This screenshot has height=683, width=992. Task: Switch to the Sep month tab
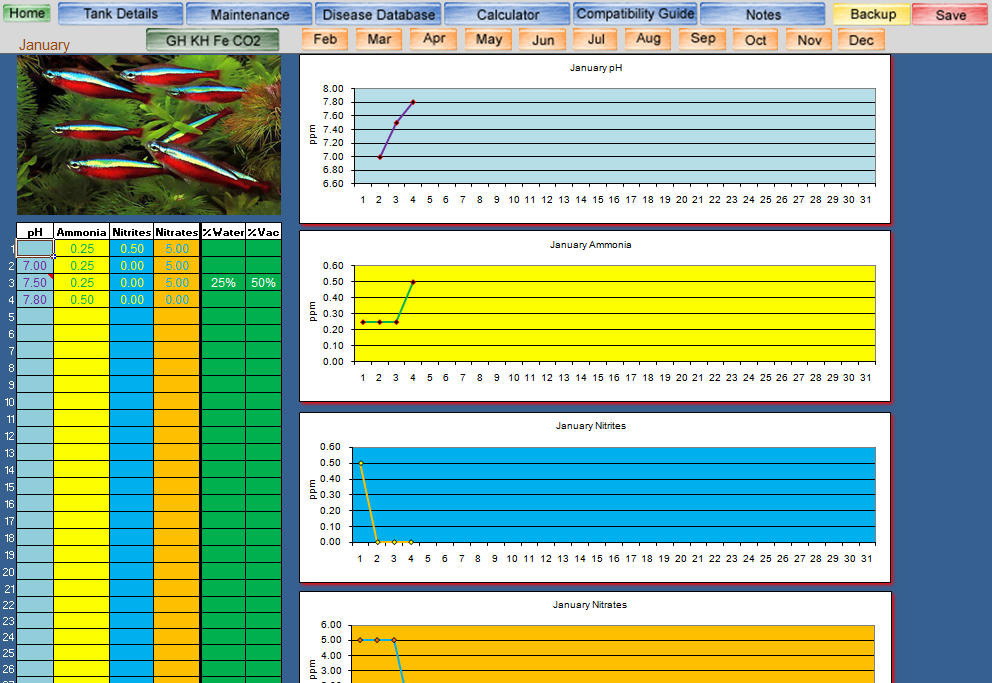pos(701,39)
